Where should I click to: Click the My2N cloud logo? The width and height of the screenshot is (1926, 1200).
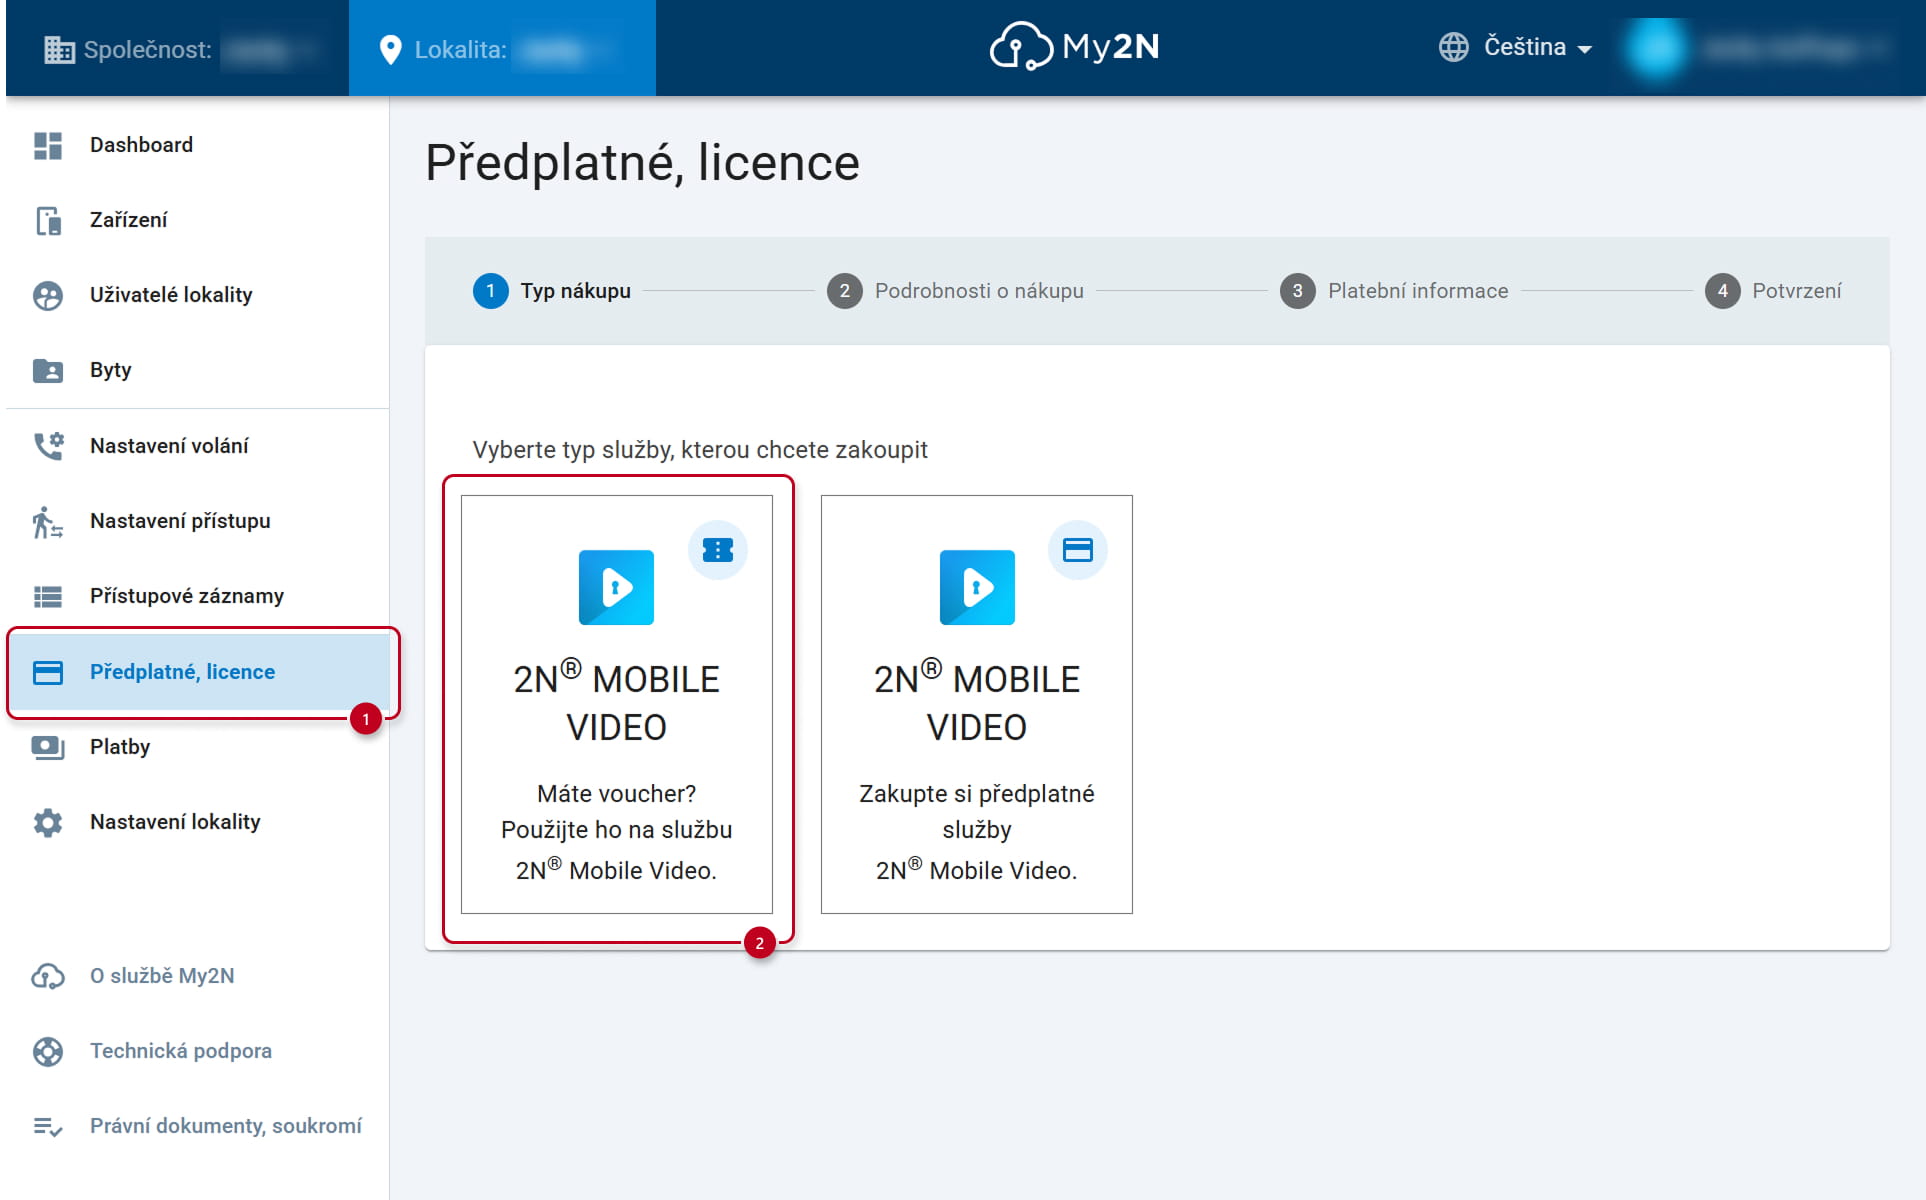[1074, 47]
